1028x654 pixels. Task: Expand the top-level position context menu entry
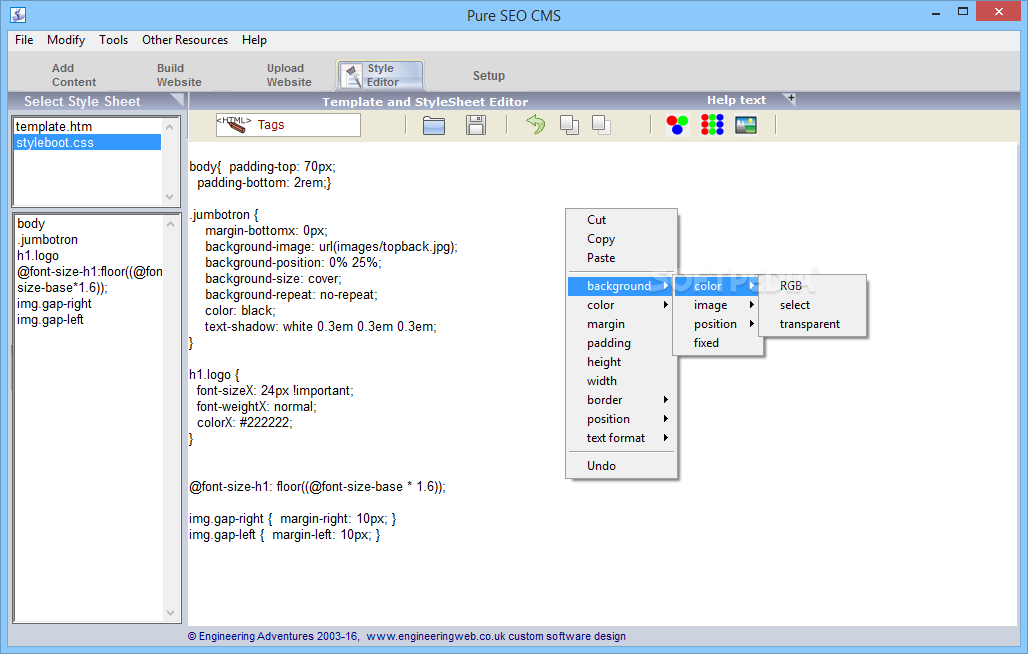[622, 419]
